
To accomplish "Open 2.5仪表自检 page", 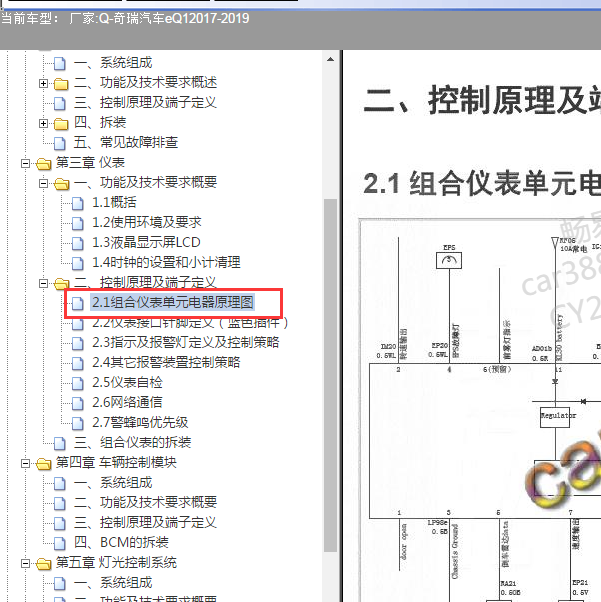I will [127, 382].
